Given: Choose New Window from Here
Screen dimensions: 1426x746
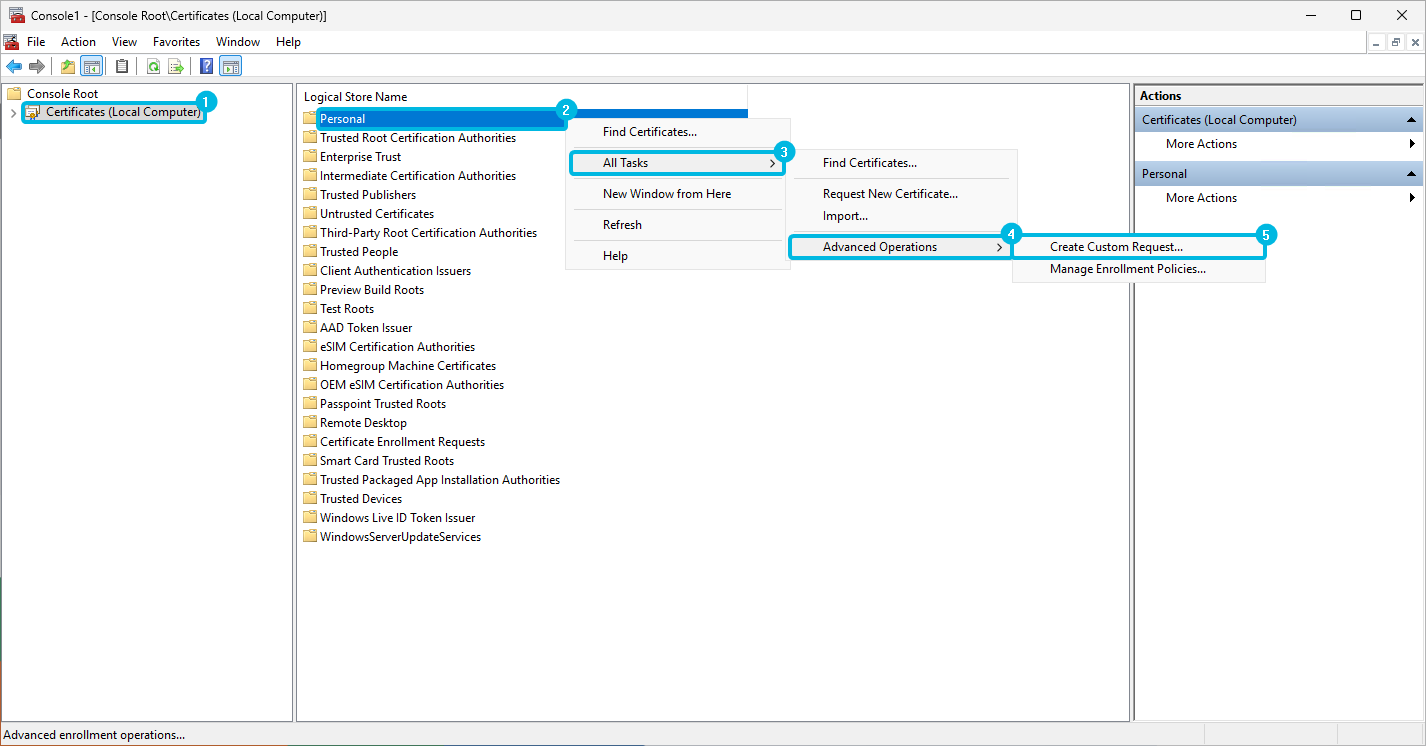Looking at the screenshot, I should 677,194.
